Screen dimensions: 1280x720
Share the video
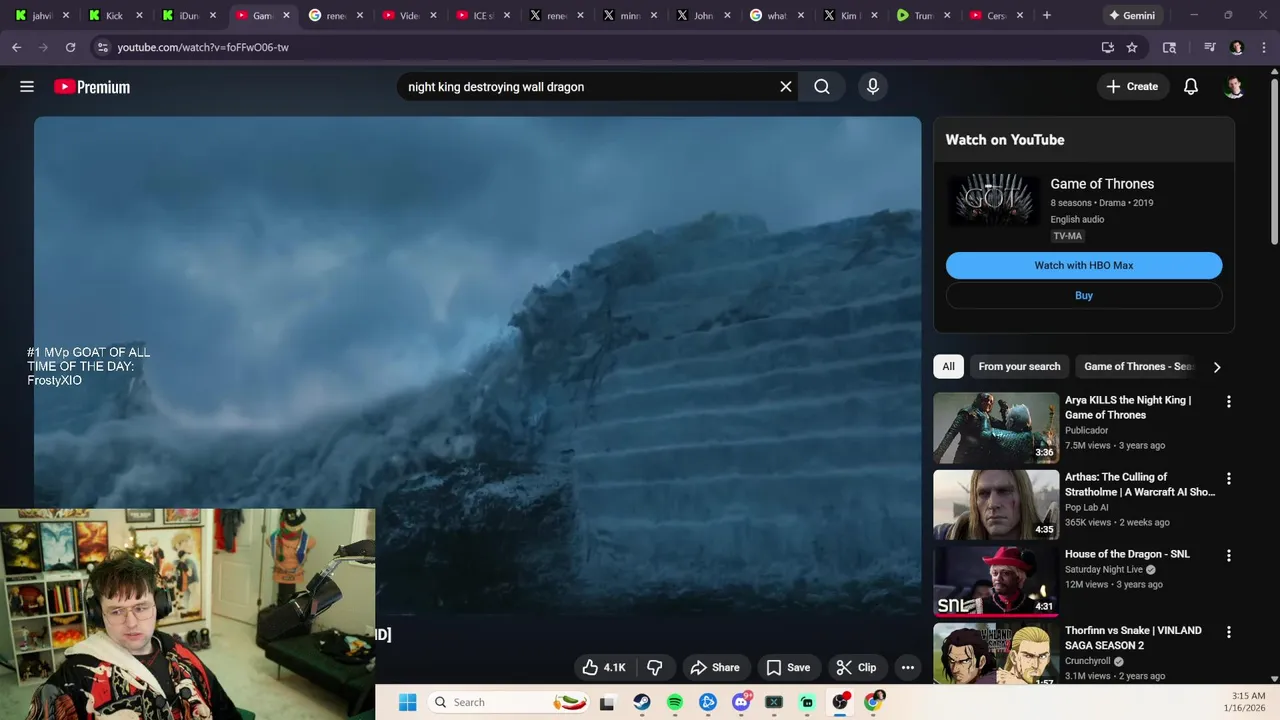tap(715, 668)
